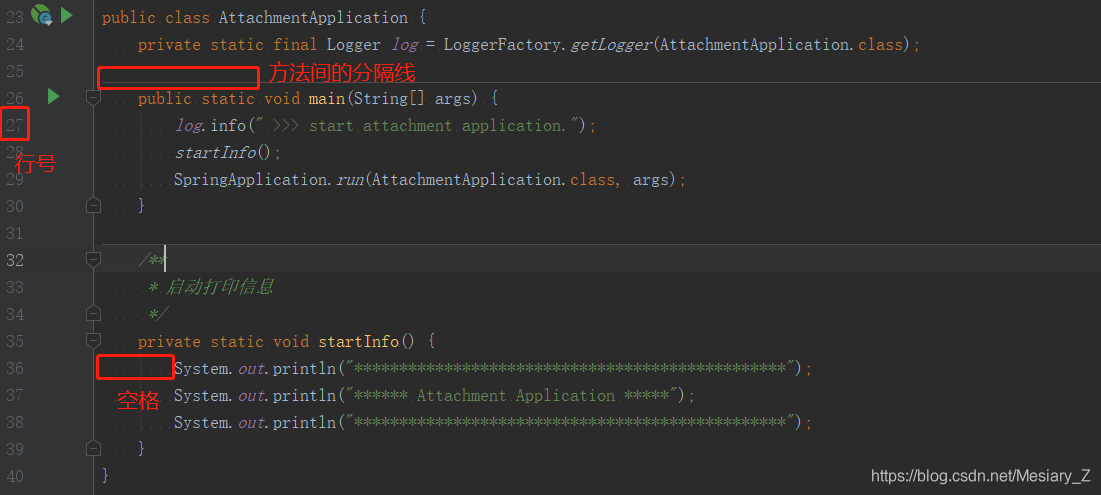
Task: Click AttachmentApplication.class argument on line 29
Action: [494, 179]
